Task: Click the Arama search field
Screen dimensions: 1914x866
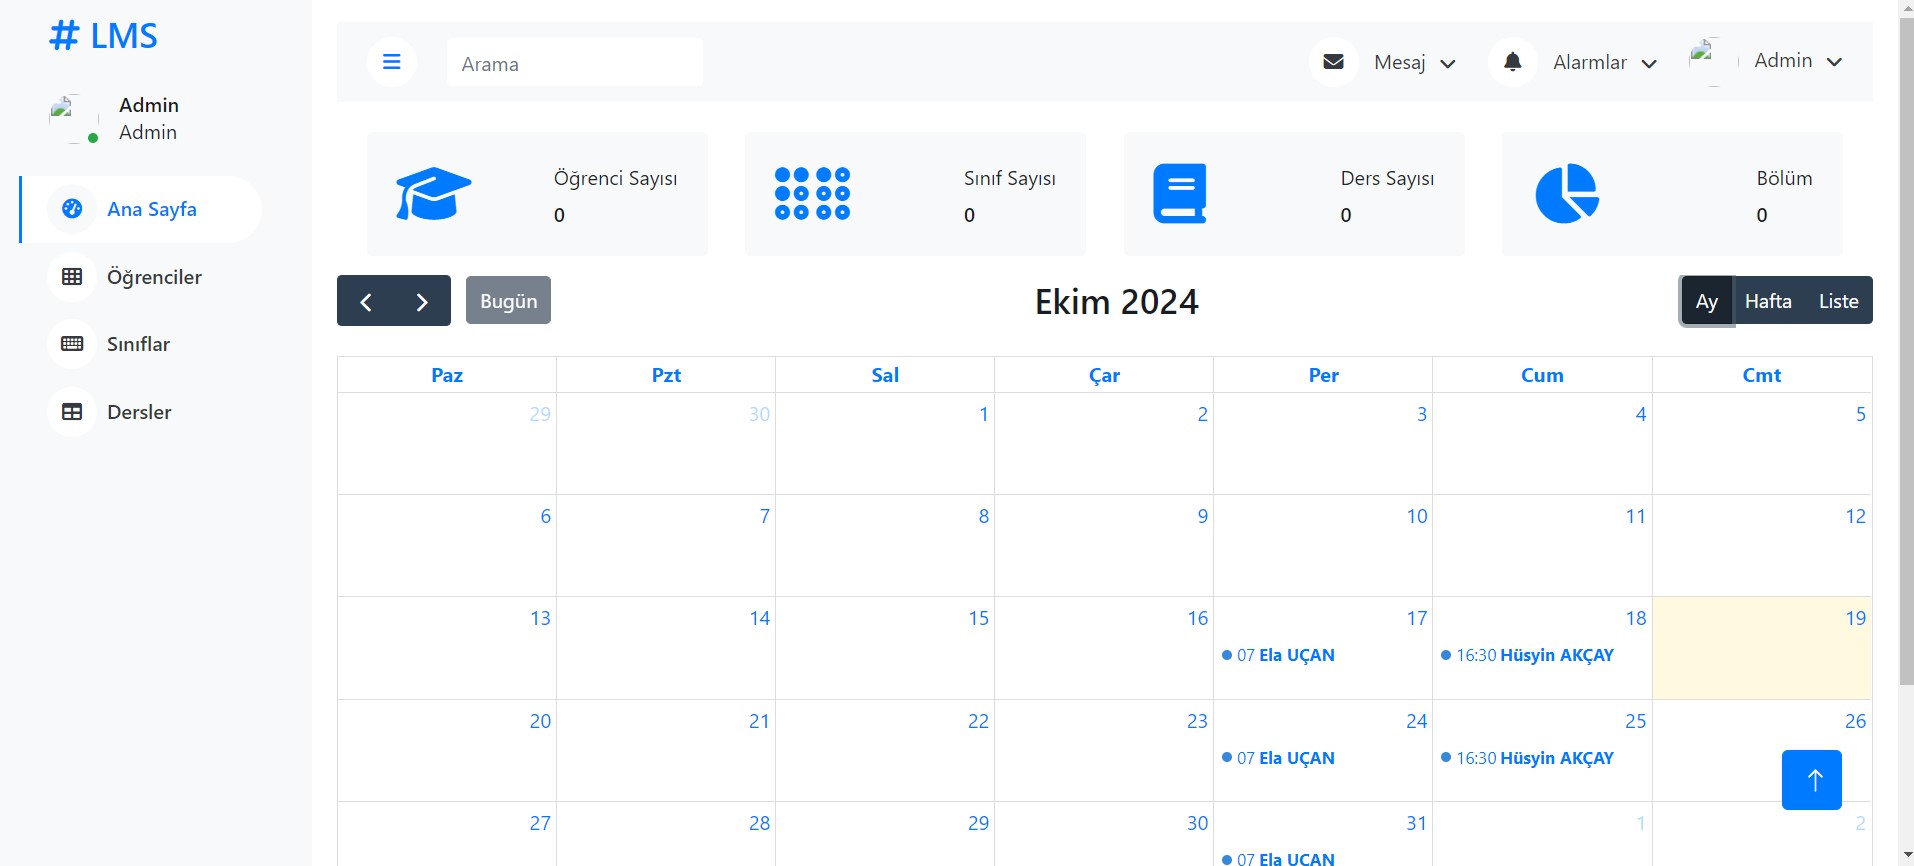Action: click(574, 63)
